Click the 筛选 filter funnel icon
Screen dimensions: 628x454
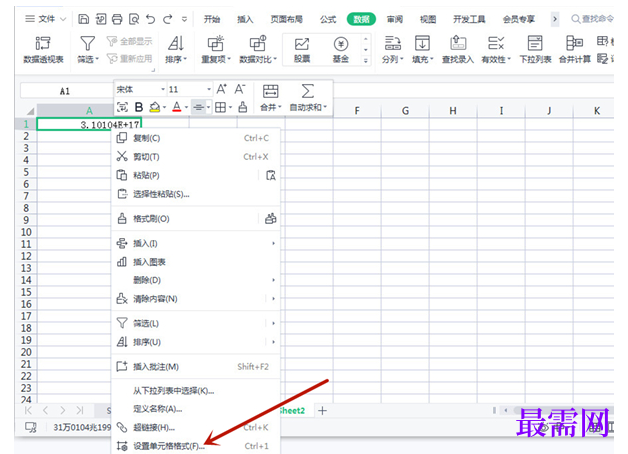(x=87, y=44)
